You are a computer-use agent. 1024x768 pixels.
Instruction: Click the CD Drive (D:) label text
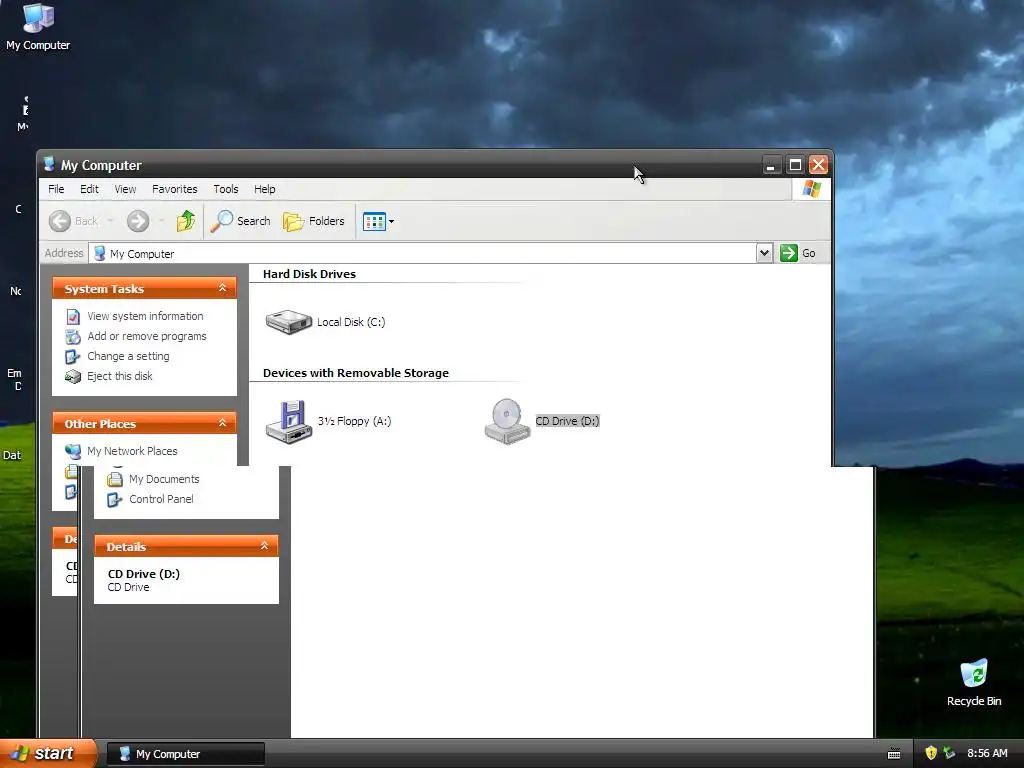568,421
